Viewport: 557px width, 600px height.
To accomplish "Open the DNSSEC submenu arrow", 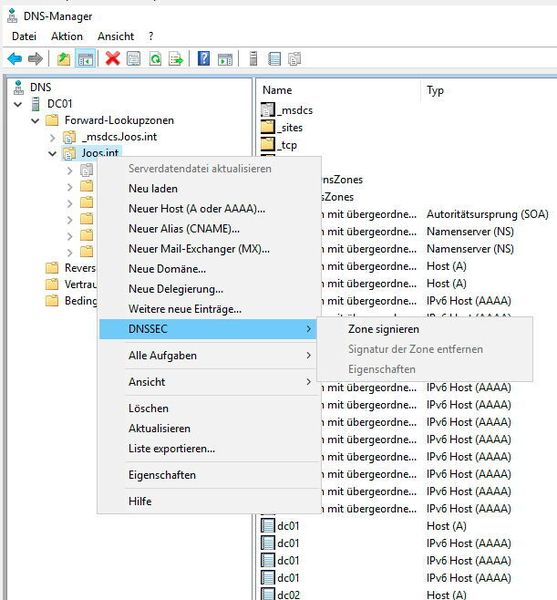I will point(308,329).
